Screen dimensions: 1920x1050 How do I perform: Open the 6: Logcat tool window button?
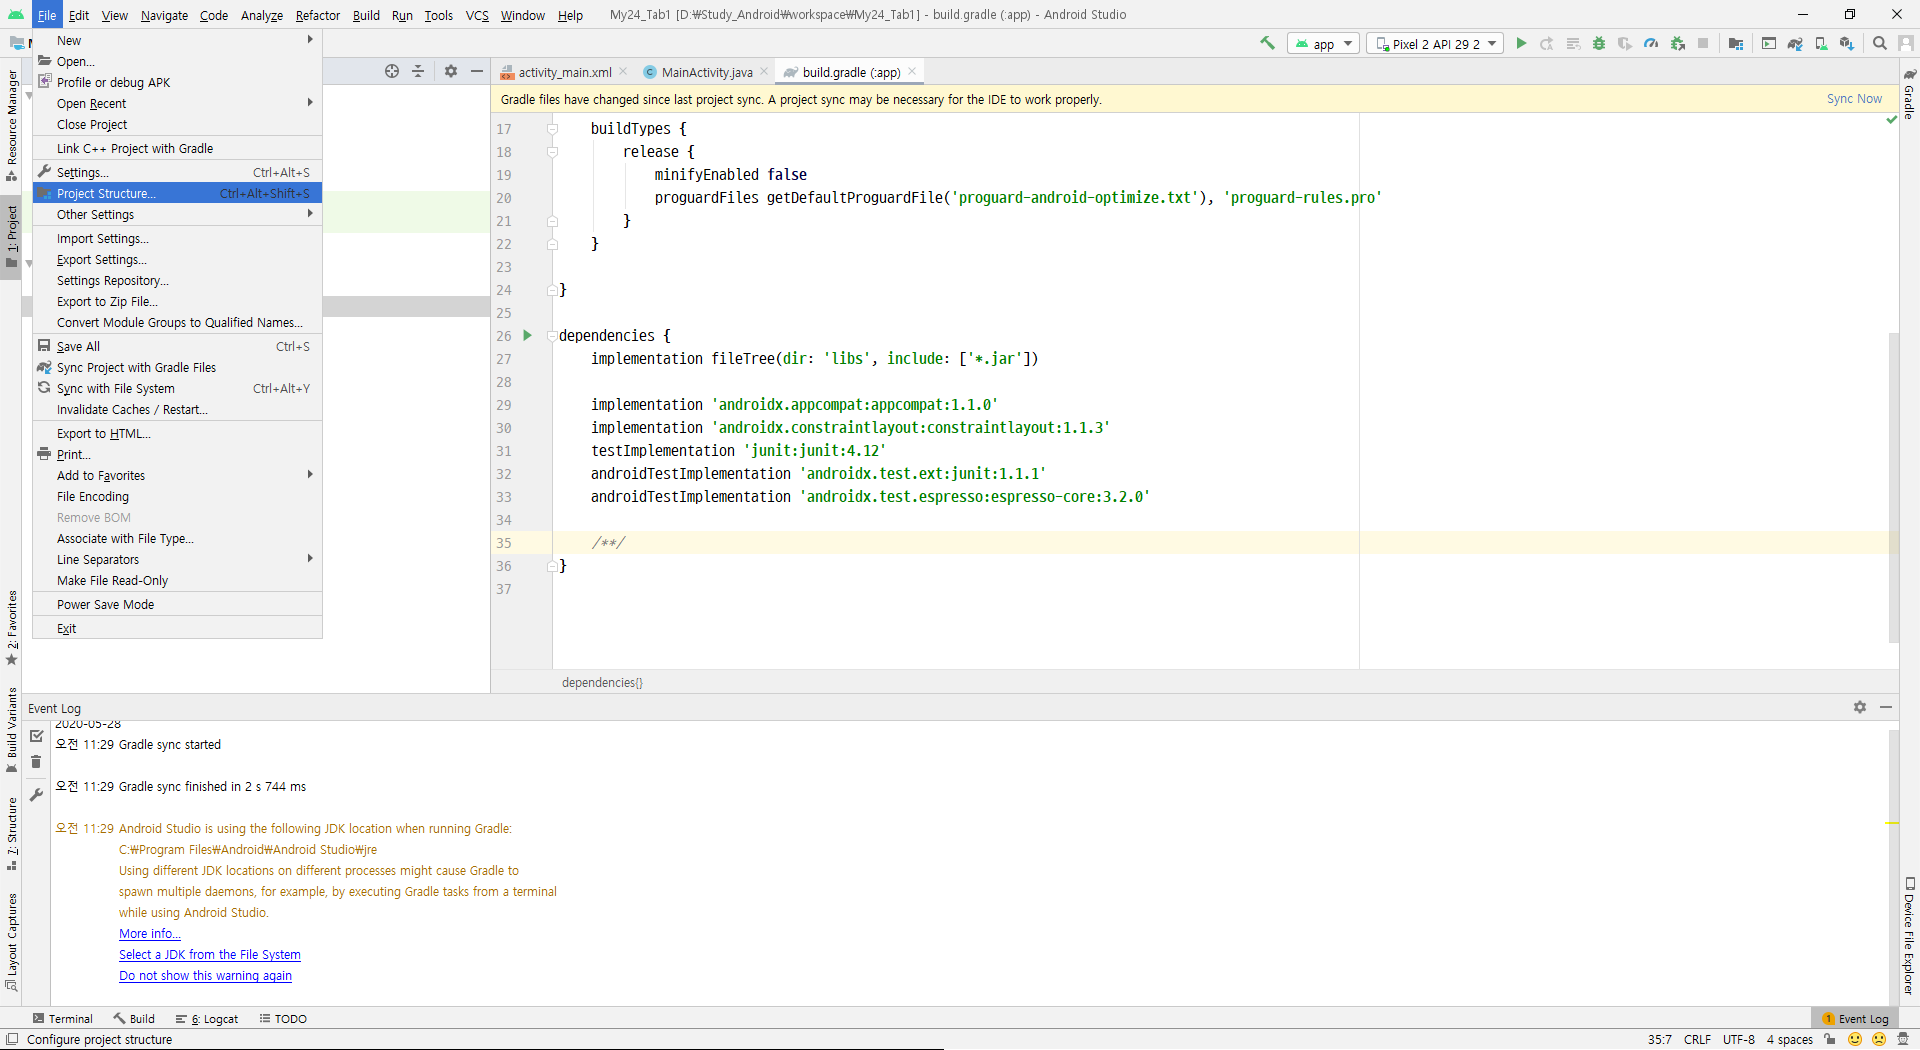[x=207, y=1019]
